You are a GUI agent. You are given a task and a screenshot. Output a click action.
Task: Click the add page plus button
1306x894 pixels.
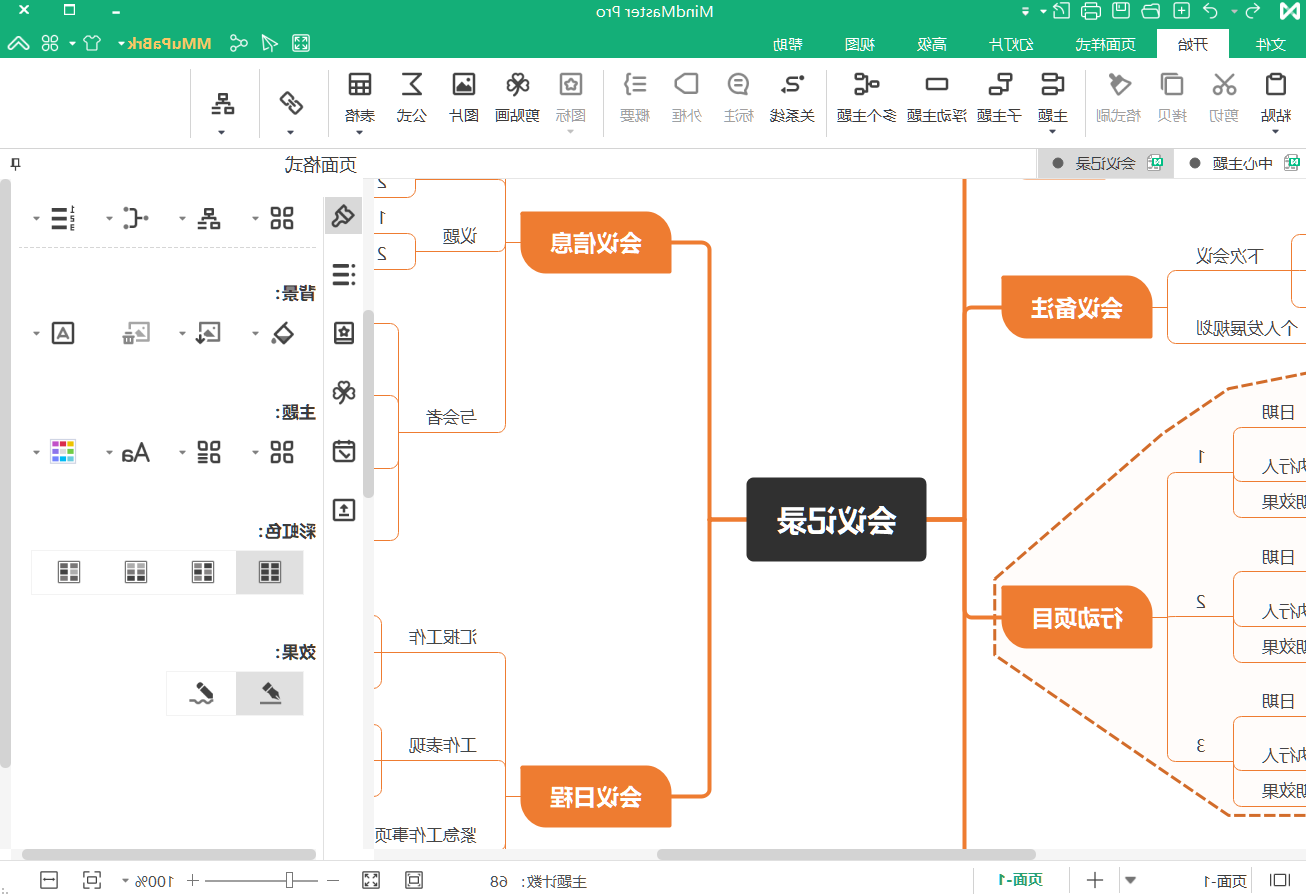tap(1095, 881)
